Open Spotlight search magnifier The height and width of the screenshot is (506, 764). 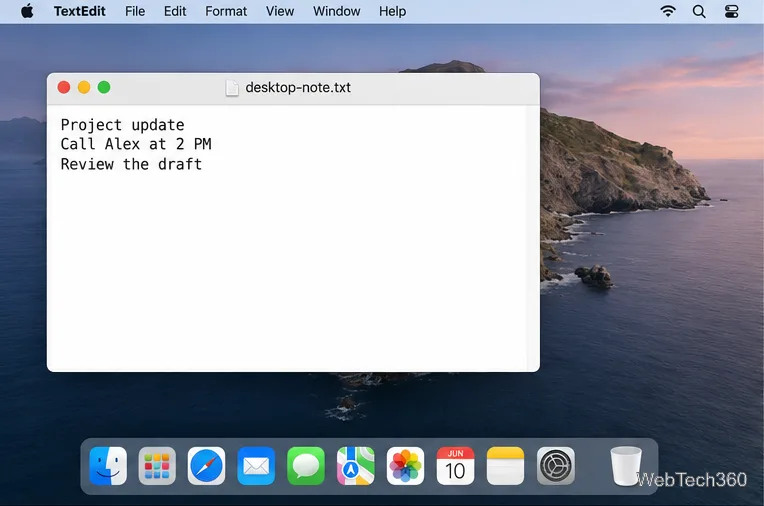[699, 11]
